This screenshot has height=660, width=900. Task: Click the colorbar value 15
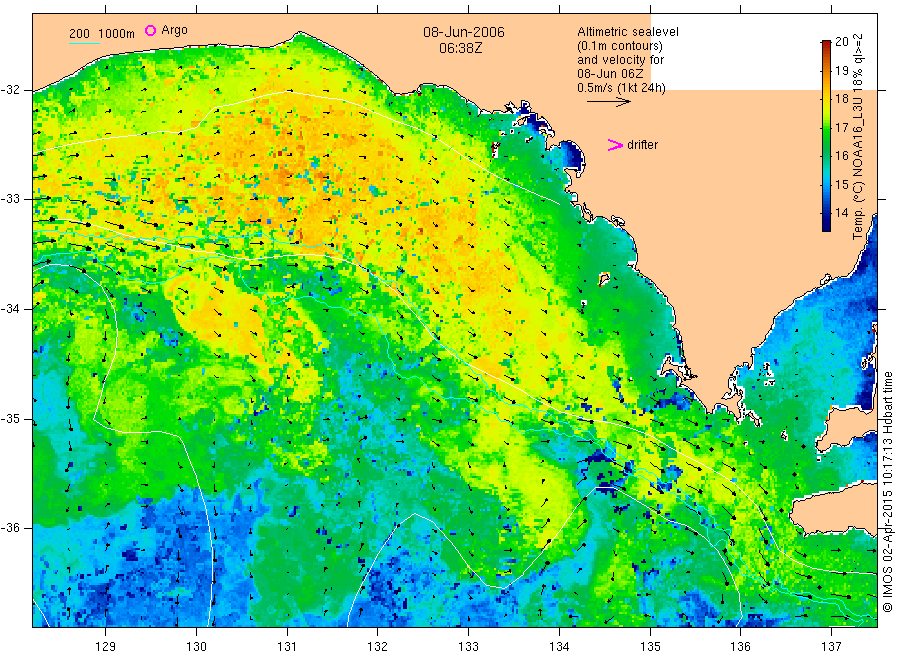coord(841,184)
